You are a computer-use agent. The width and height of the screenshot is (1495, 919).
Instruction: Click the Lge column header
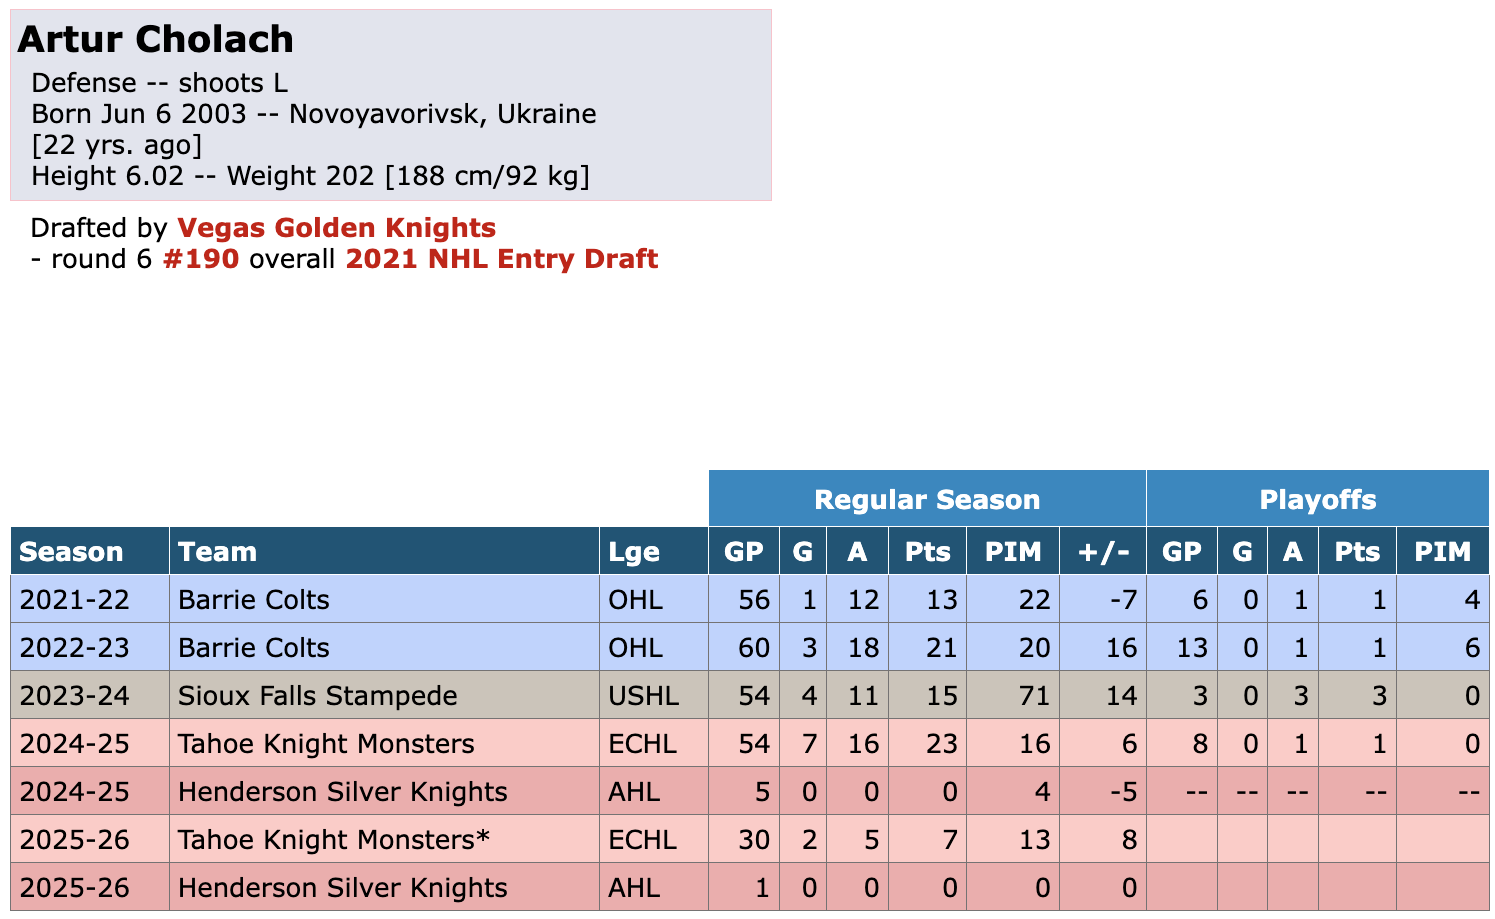(x=634, y=552)
